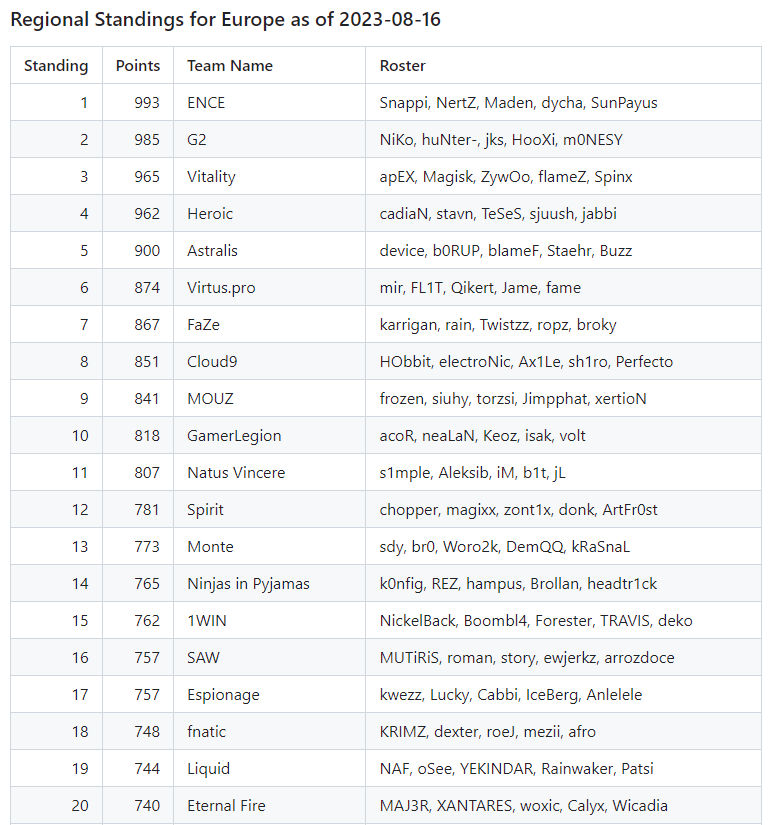Click the Standing column header

tap(56, 66)
